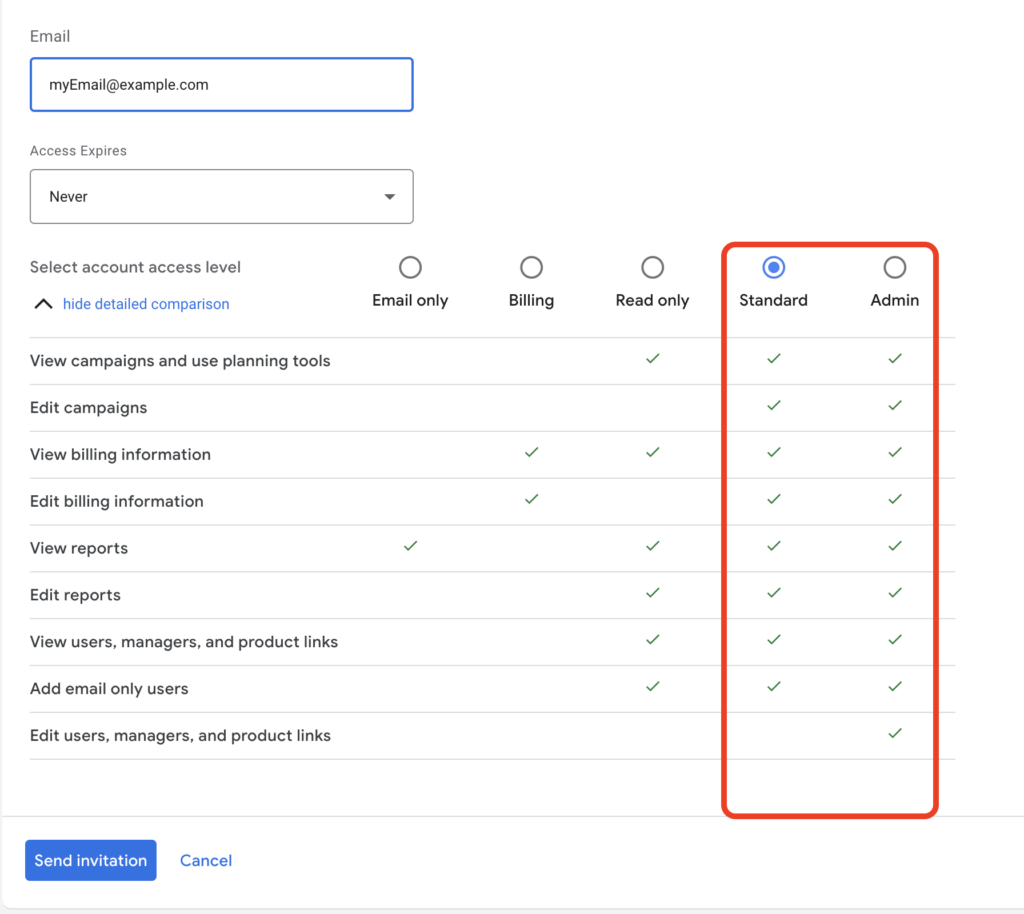Image resolution: width=1024 pixels, height=914 pixels.
Task: Click the hide detailed comparison link
Action: coord(146,304)
